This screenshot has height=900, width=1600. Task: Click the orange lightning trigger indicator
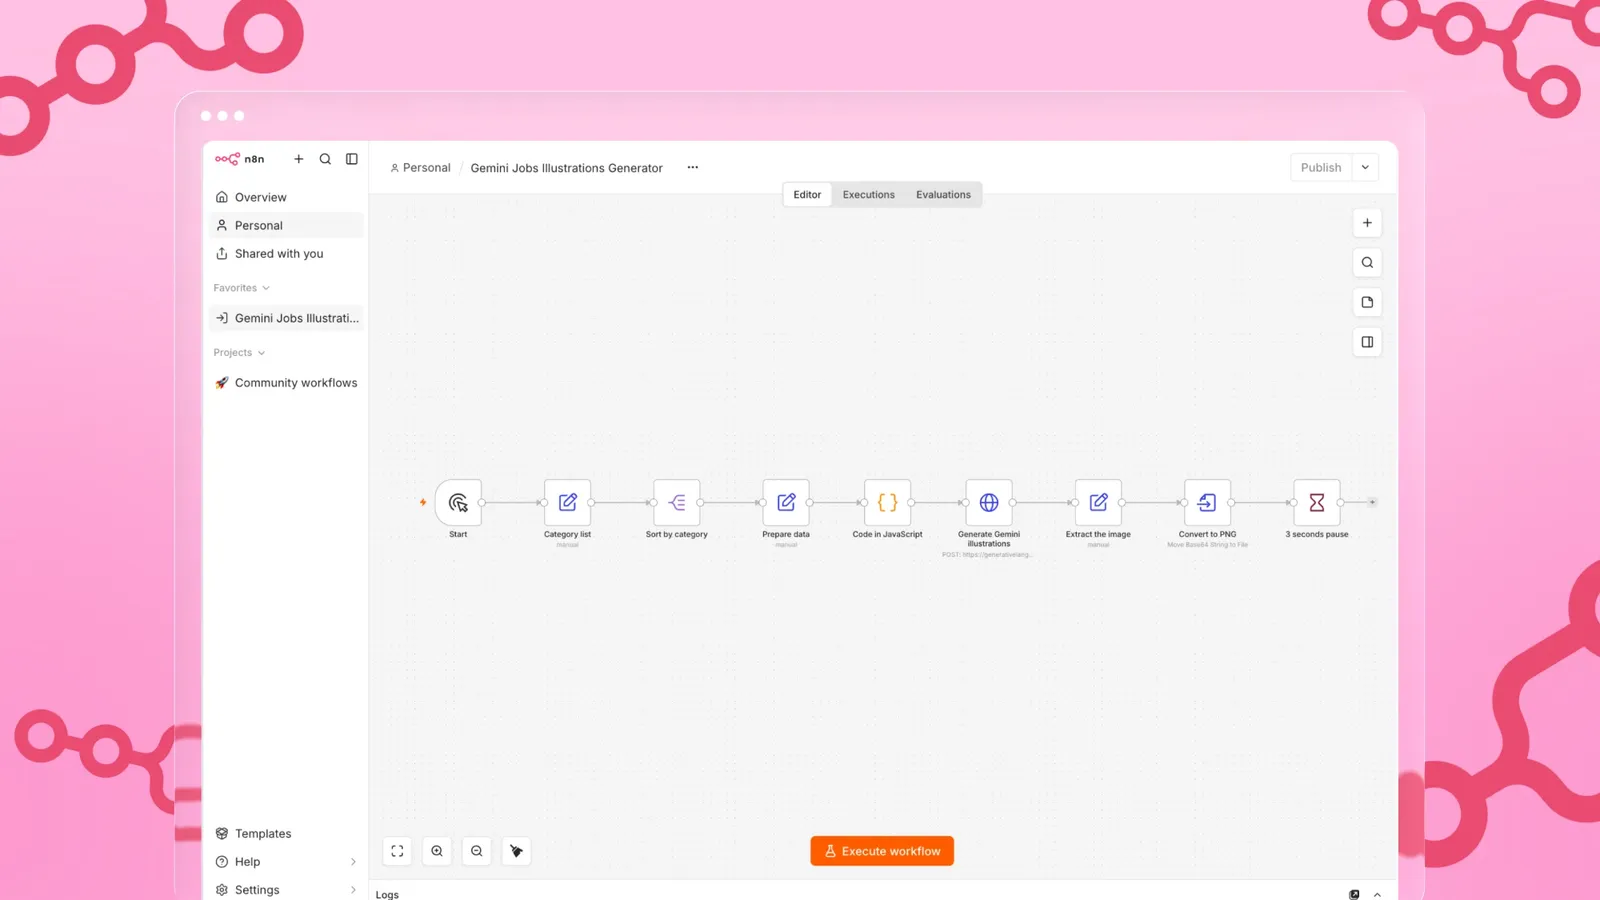point(423,502)
